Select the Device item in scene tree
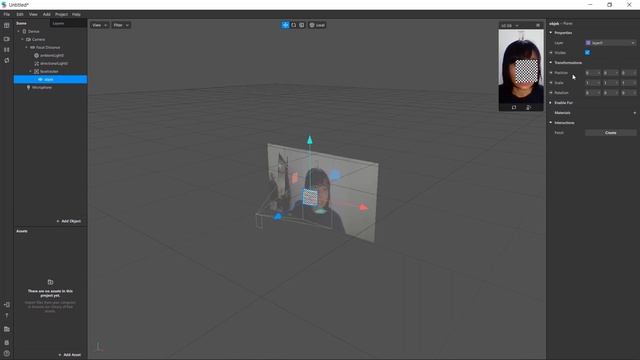 pos(34,31)
